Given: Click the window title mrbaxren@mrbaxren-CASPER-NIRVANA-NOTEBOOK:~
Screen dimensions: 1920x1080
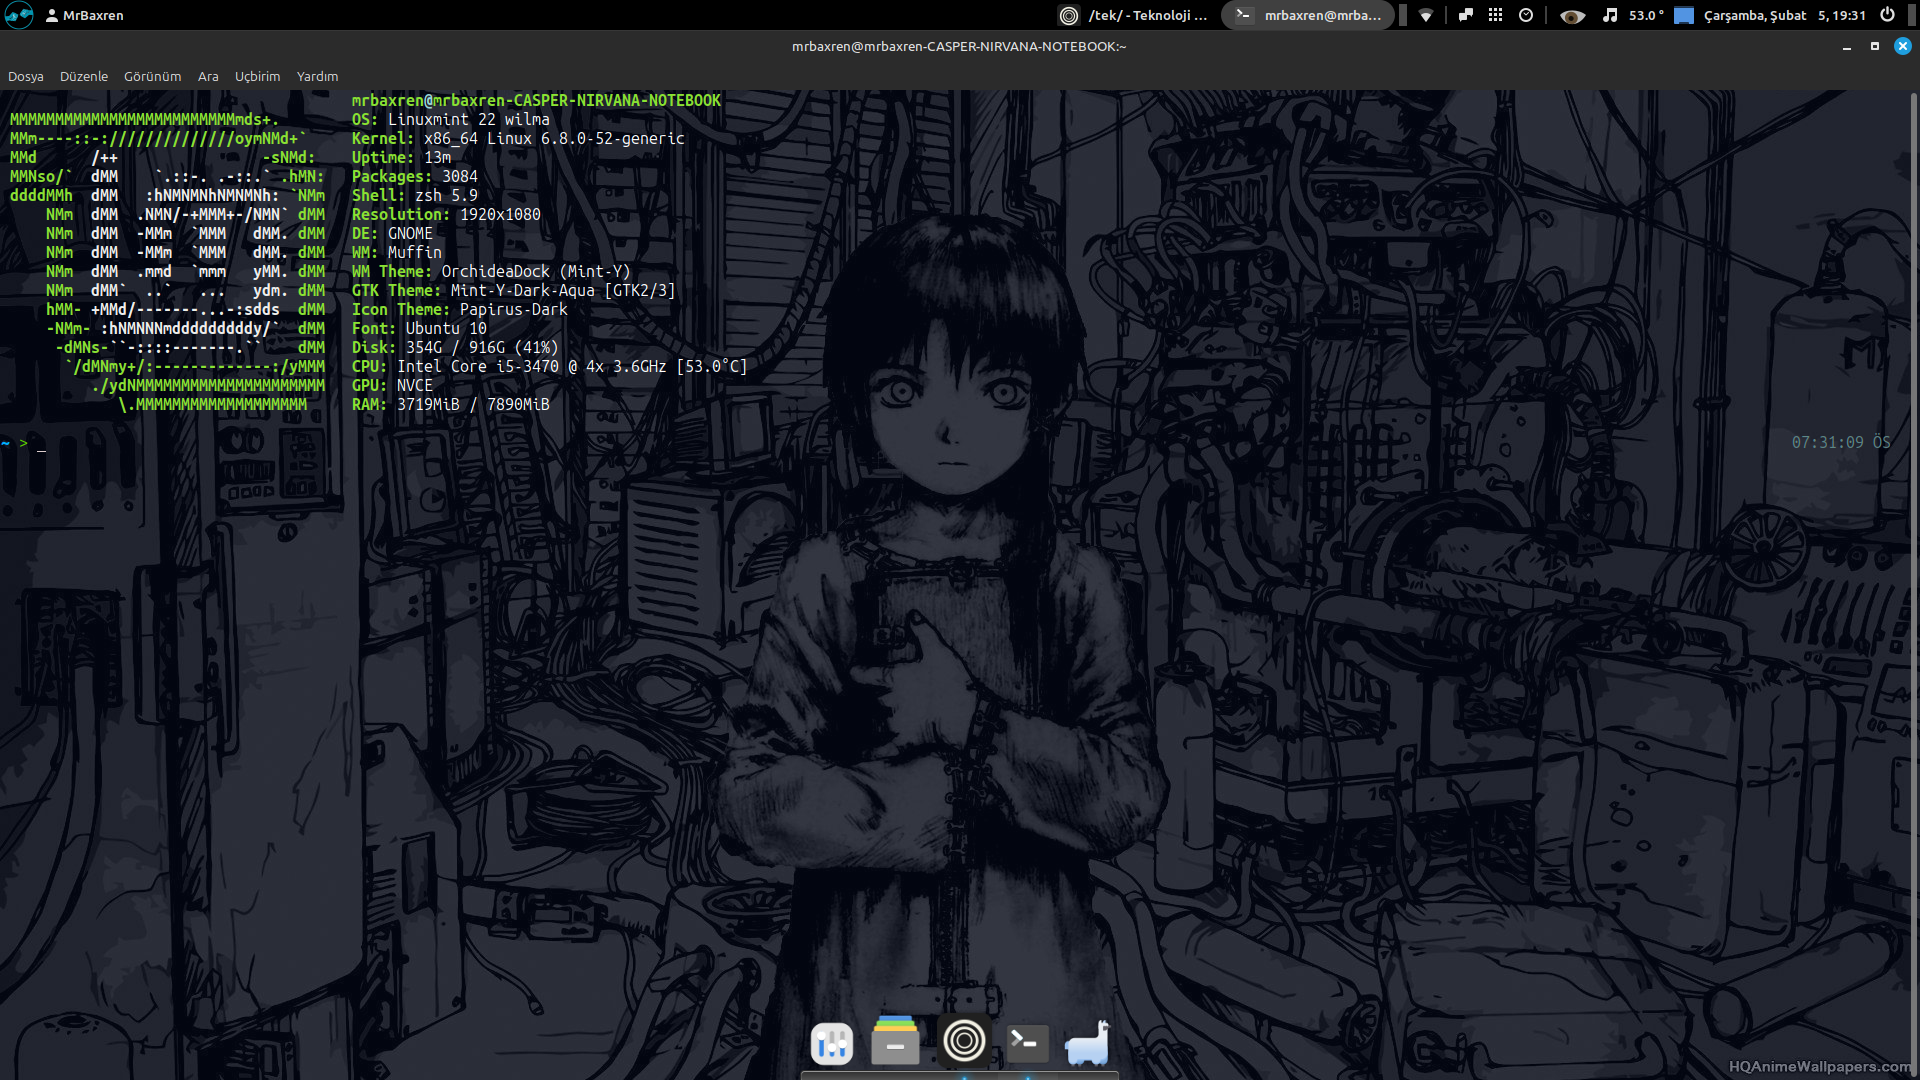Looking at the screenshot, I should pos(959,46).
